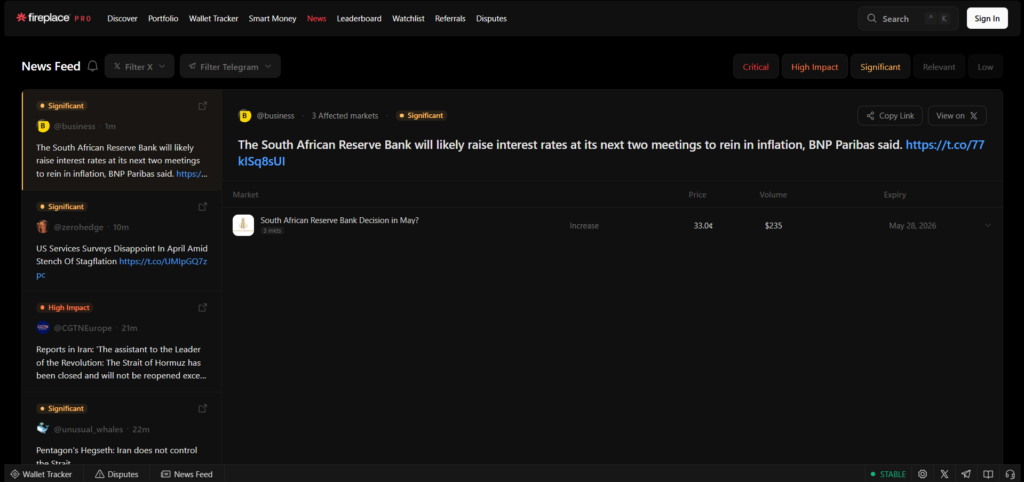Click the support headset icon

tap(1010, 474)
